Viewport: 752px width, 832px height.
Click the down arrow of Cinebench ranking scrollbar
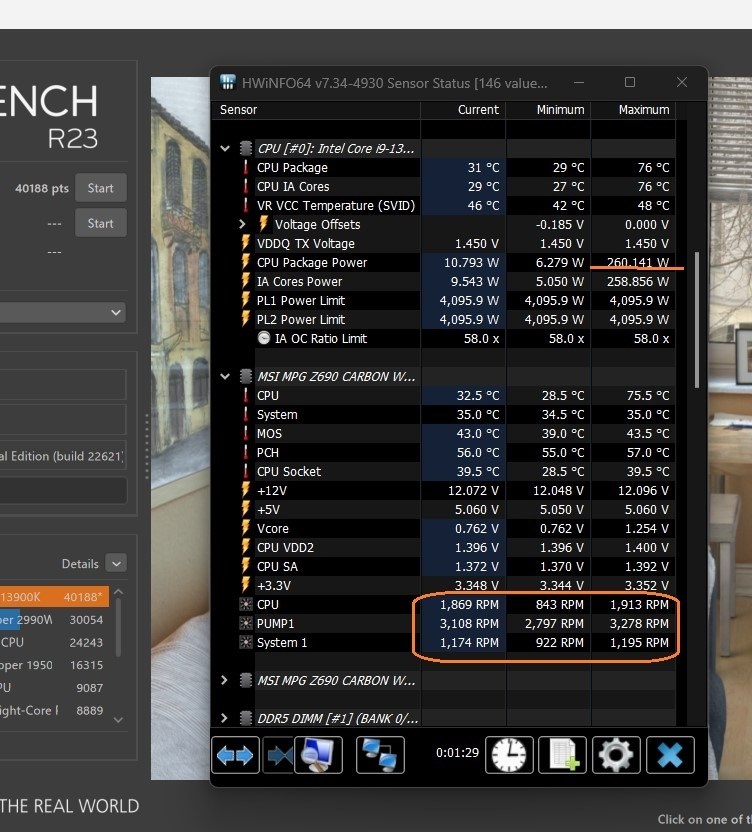tap(118, 720)
